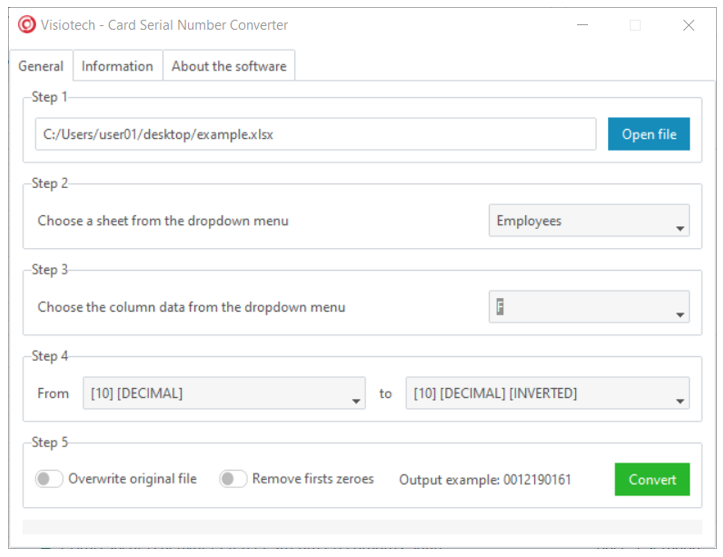Screen dimensions: 723x557
Task: Toggle Overwrite original file switch
Action: pos(49,479)
